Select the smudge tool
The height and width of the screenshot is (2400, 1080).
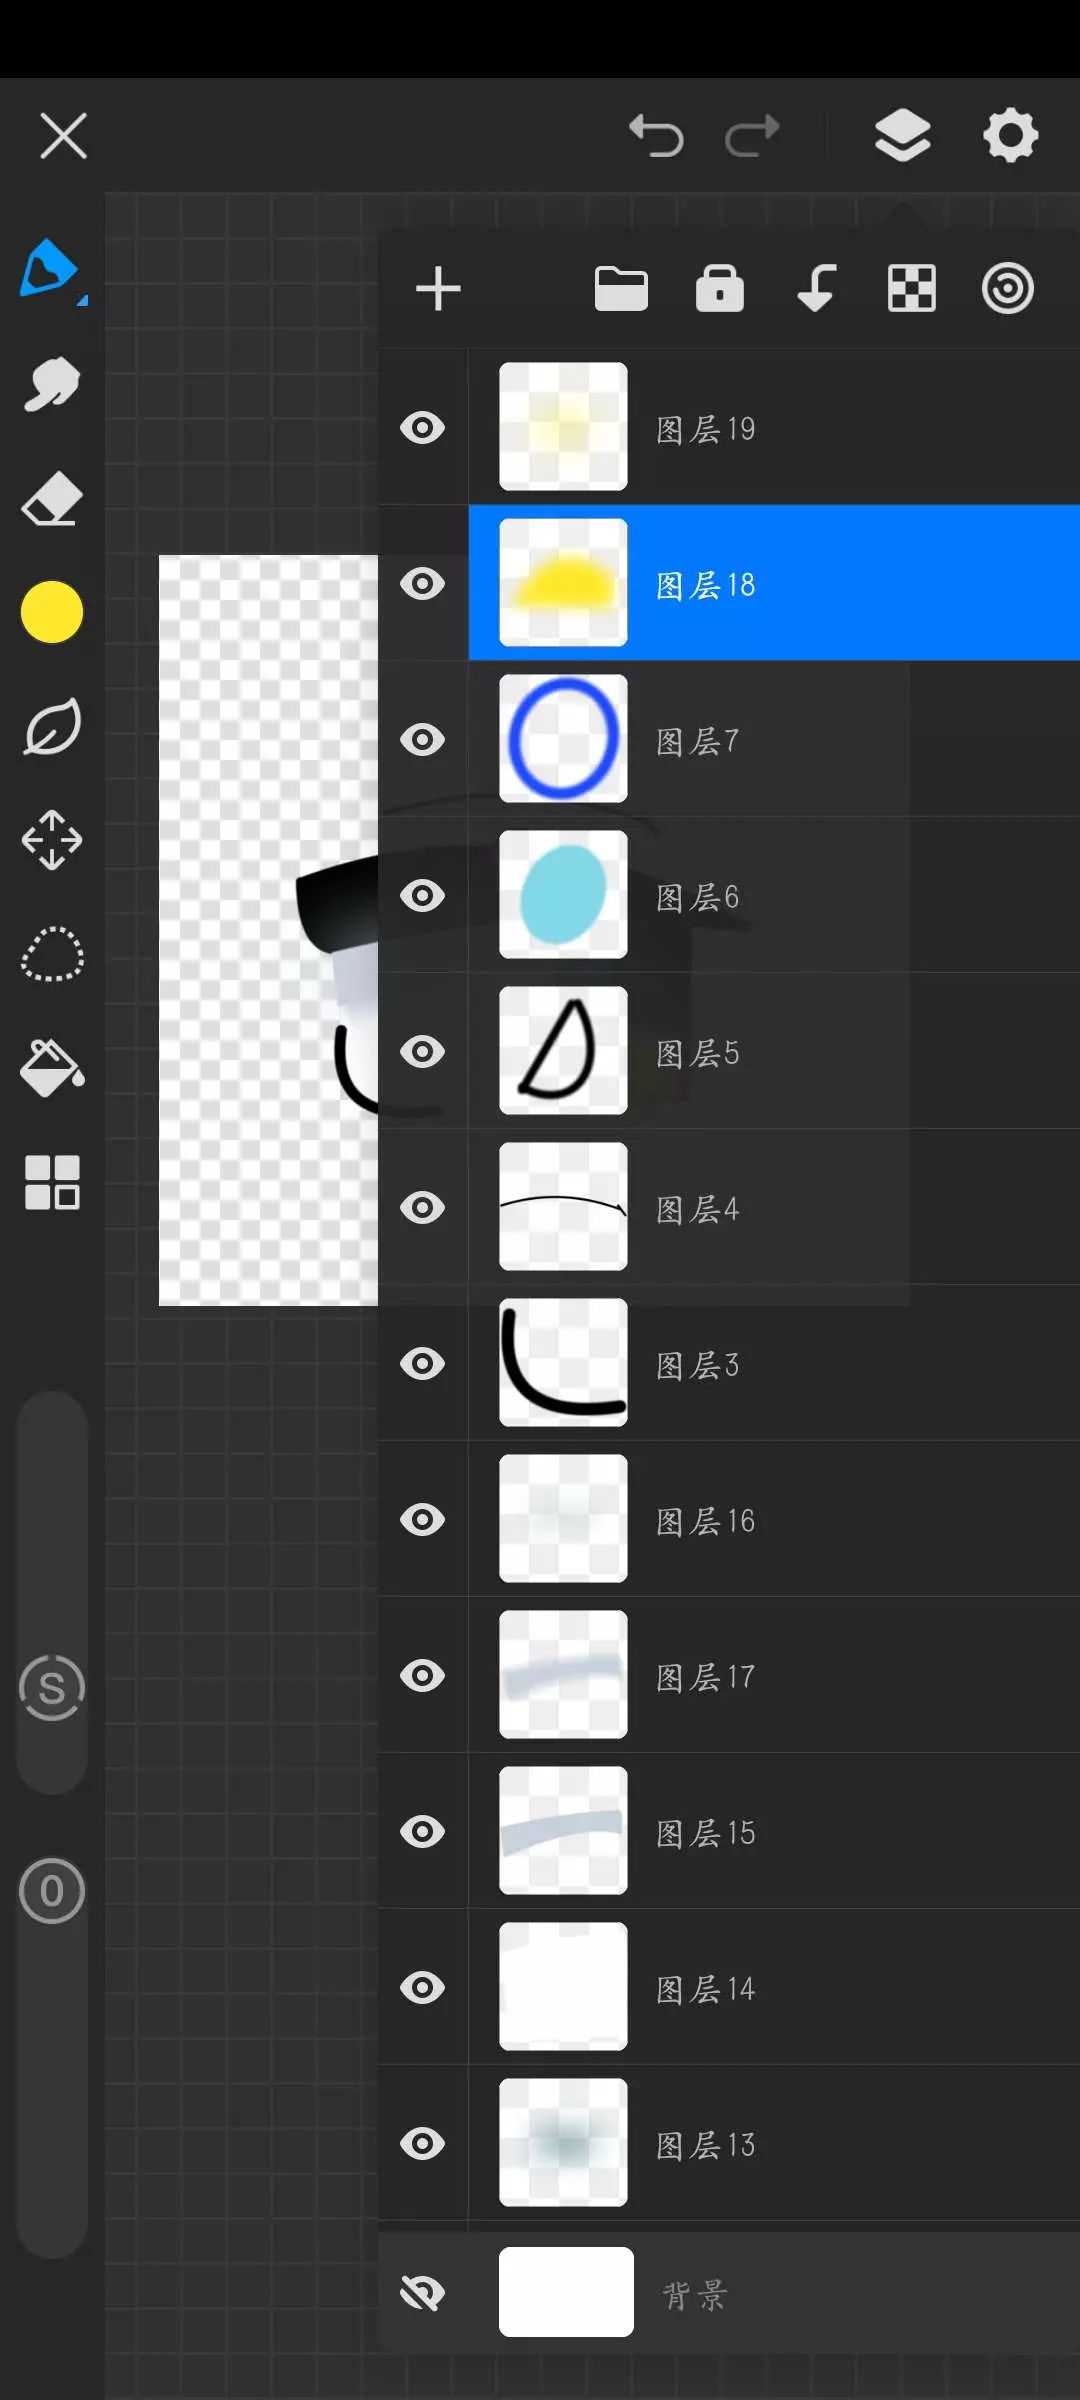tap(52, 385)
